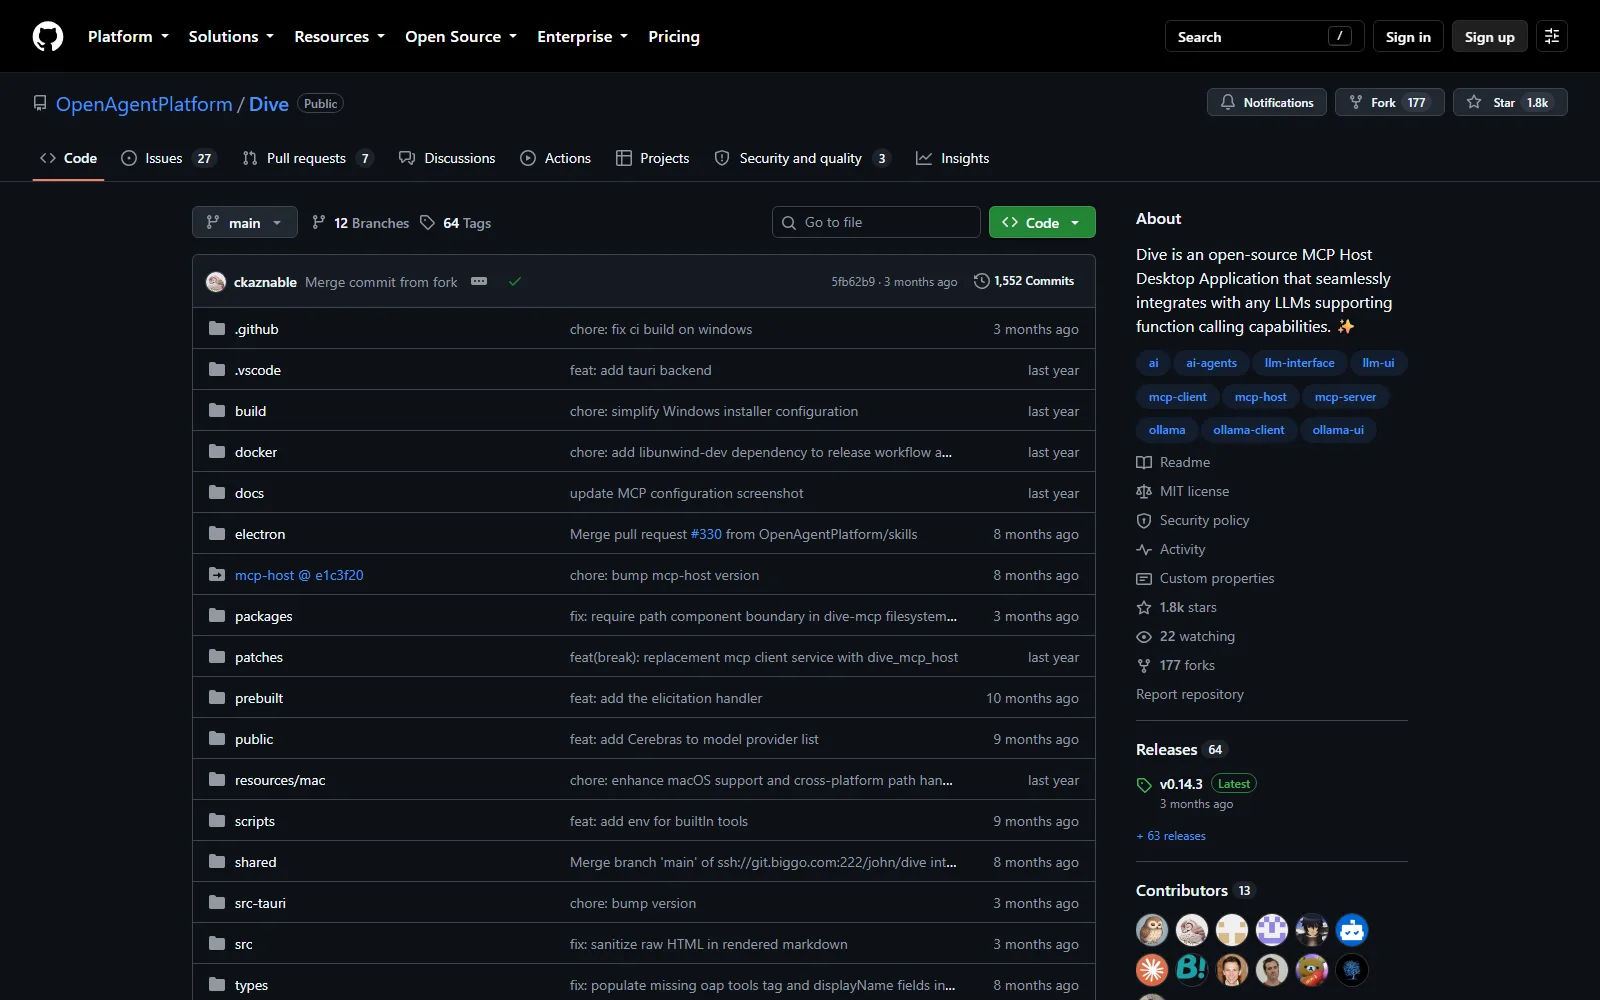Open the main branch selector dropdown
Image resolution: width=1600 pixels, height=1000 pixels.
244,222
